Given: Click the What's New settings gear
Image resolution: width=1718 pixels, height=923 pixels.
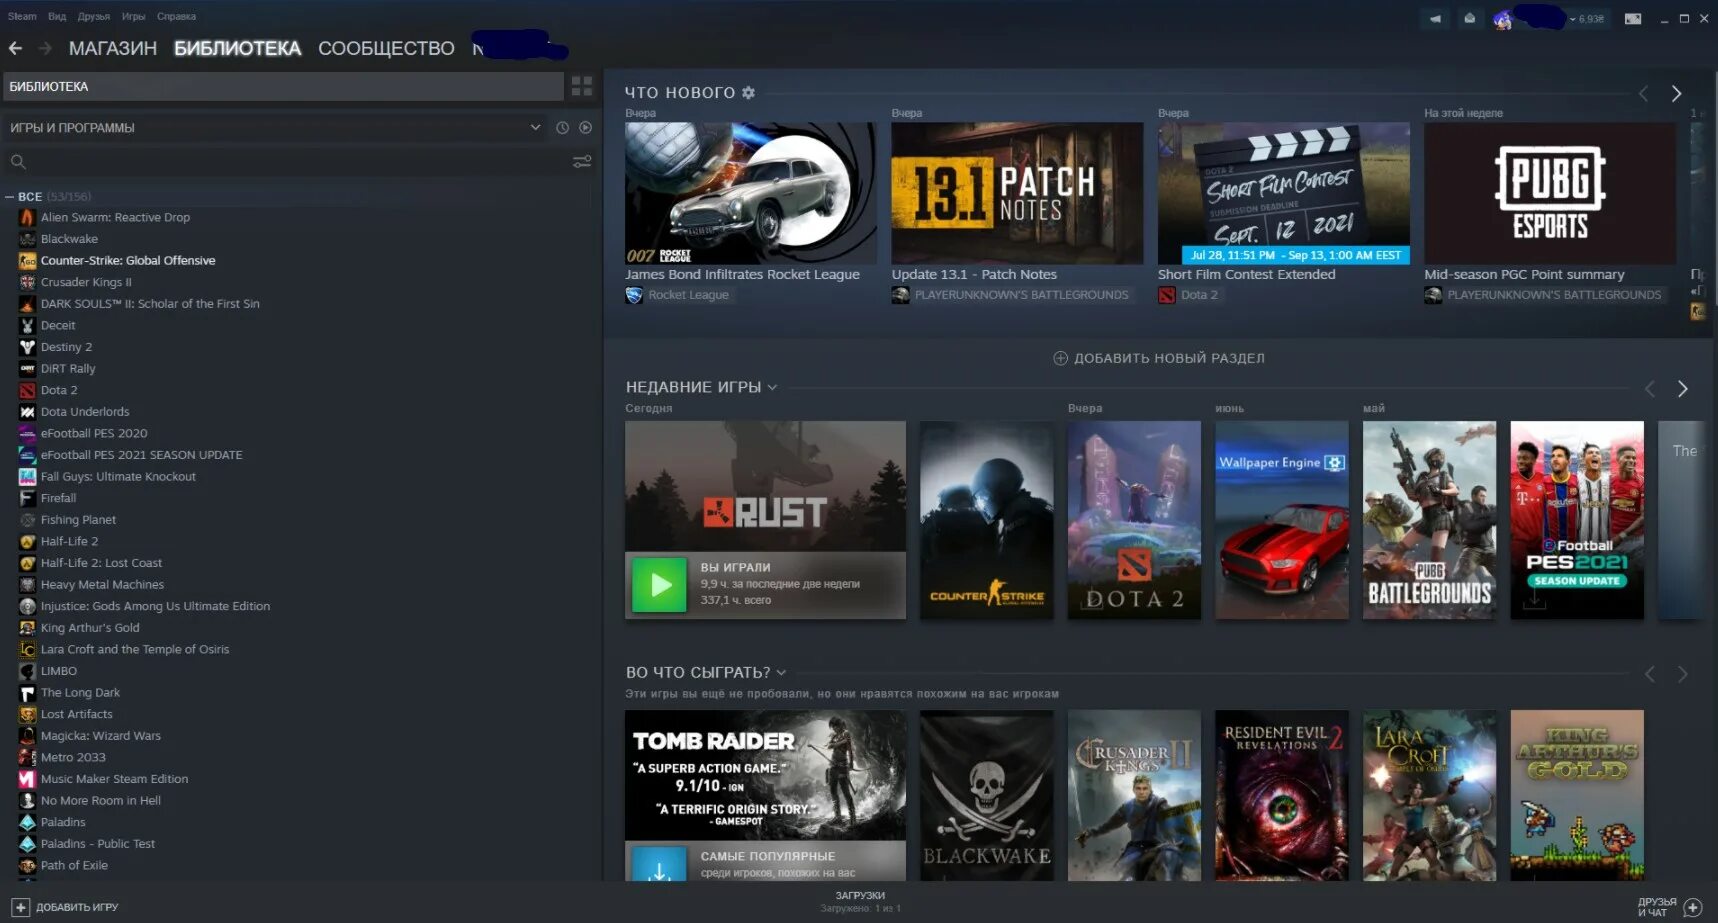Looking at the screenshot, I should (748, 92).
